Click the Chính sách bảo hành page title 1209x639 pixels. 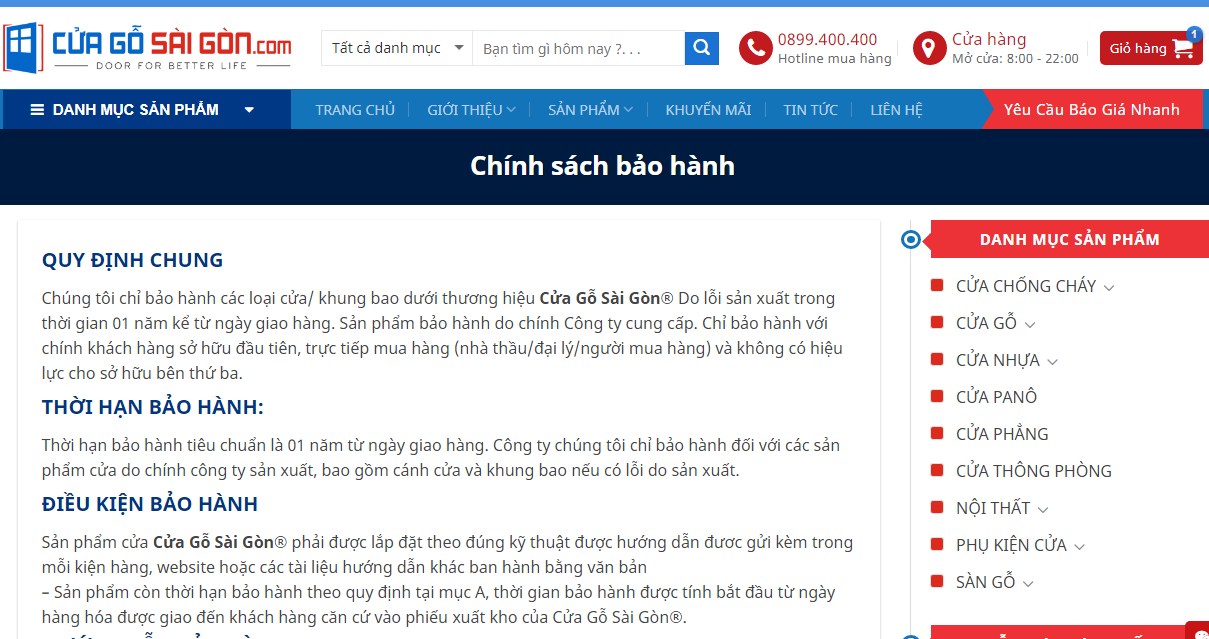(603, 166)
